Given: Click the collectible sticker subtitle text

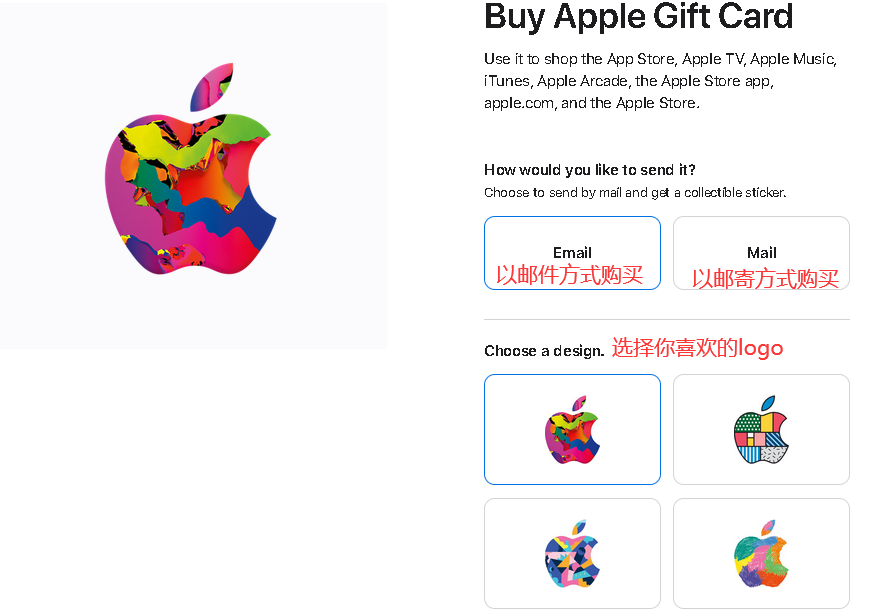Looking at the screenshot, I should [635, 193].
